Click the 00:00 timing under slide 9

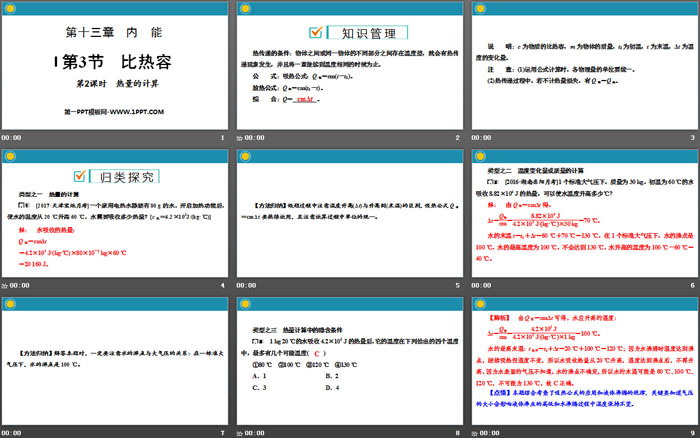point(490,433)
